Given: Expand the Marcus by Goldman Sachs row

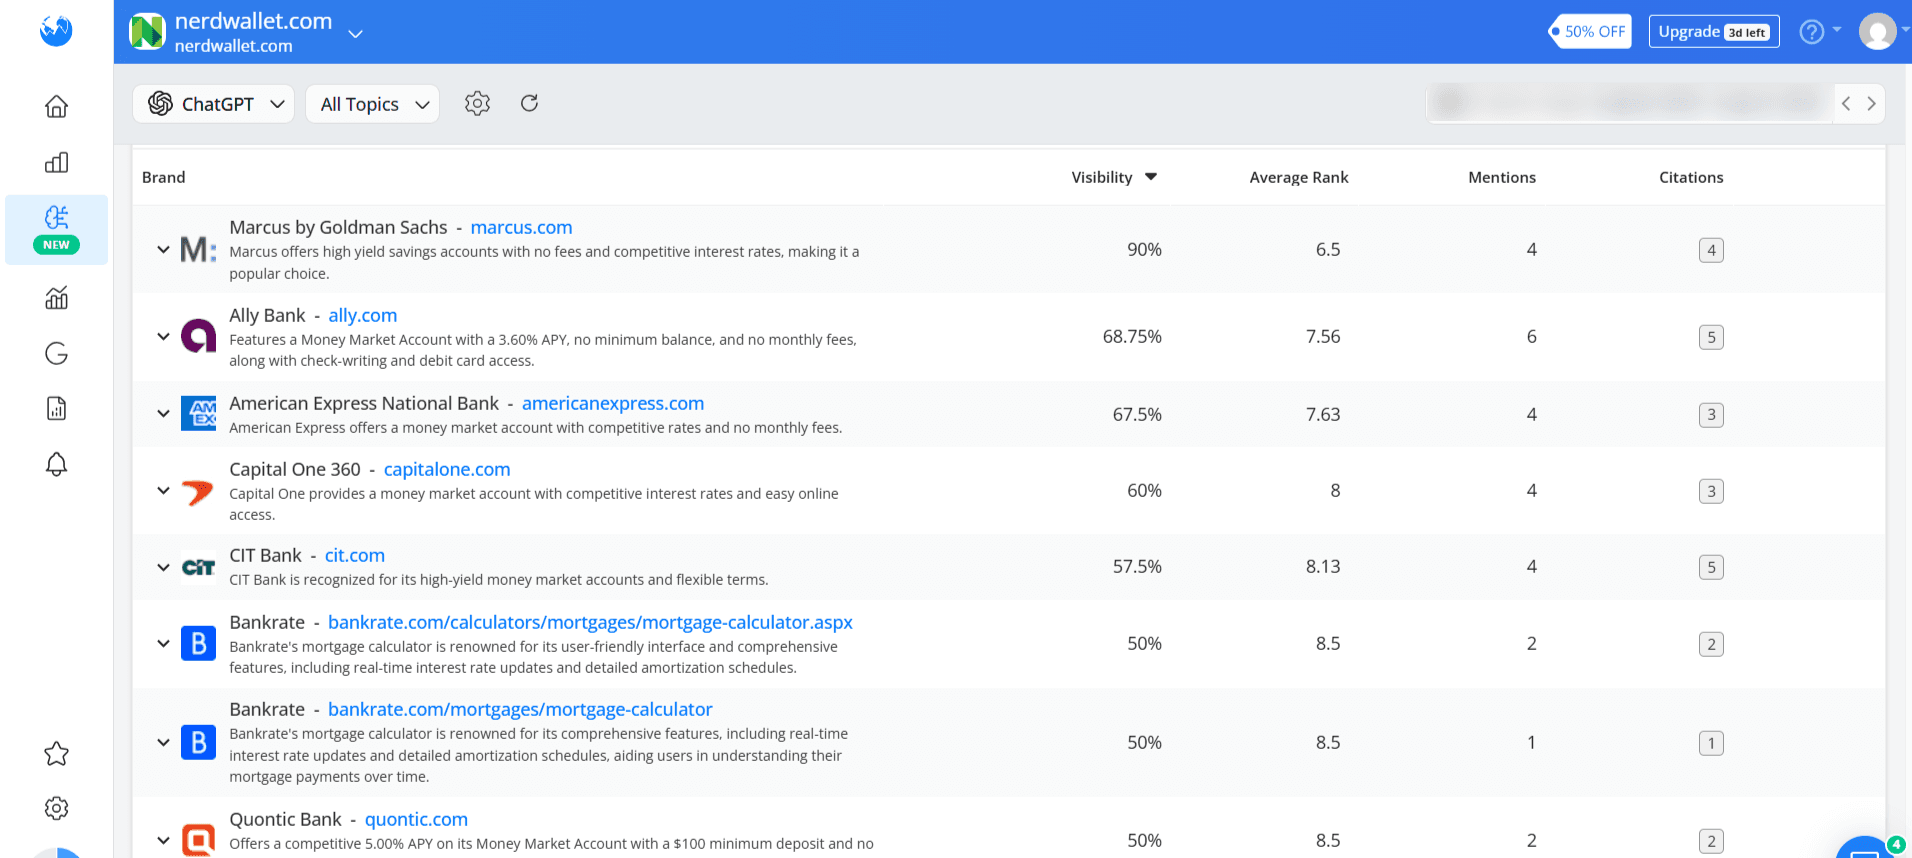Looking at the screenshot, I should (163, 249).
